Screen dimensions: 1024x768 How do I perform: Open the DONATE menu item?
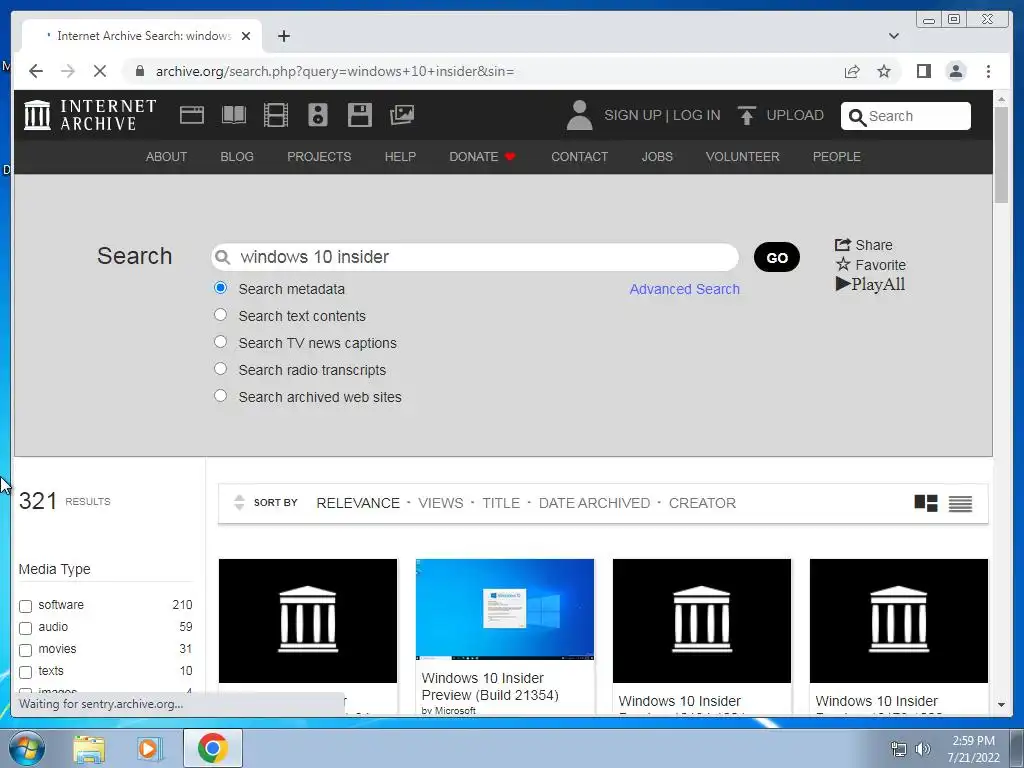click(x=482, y=157)
